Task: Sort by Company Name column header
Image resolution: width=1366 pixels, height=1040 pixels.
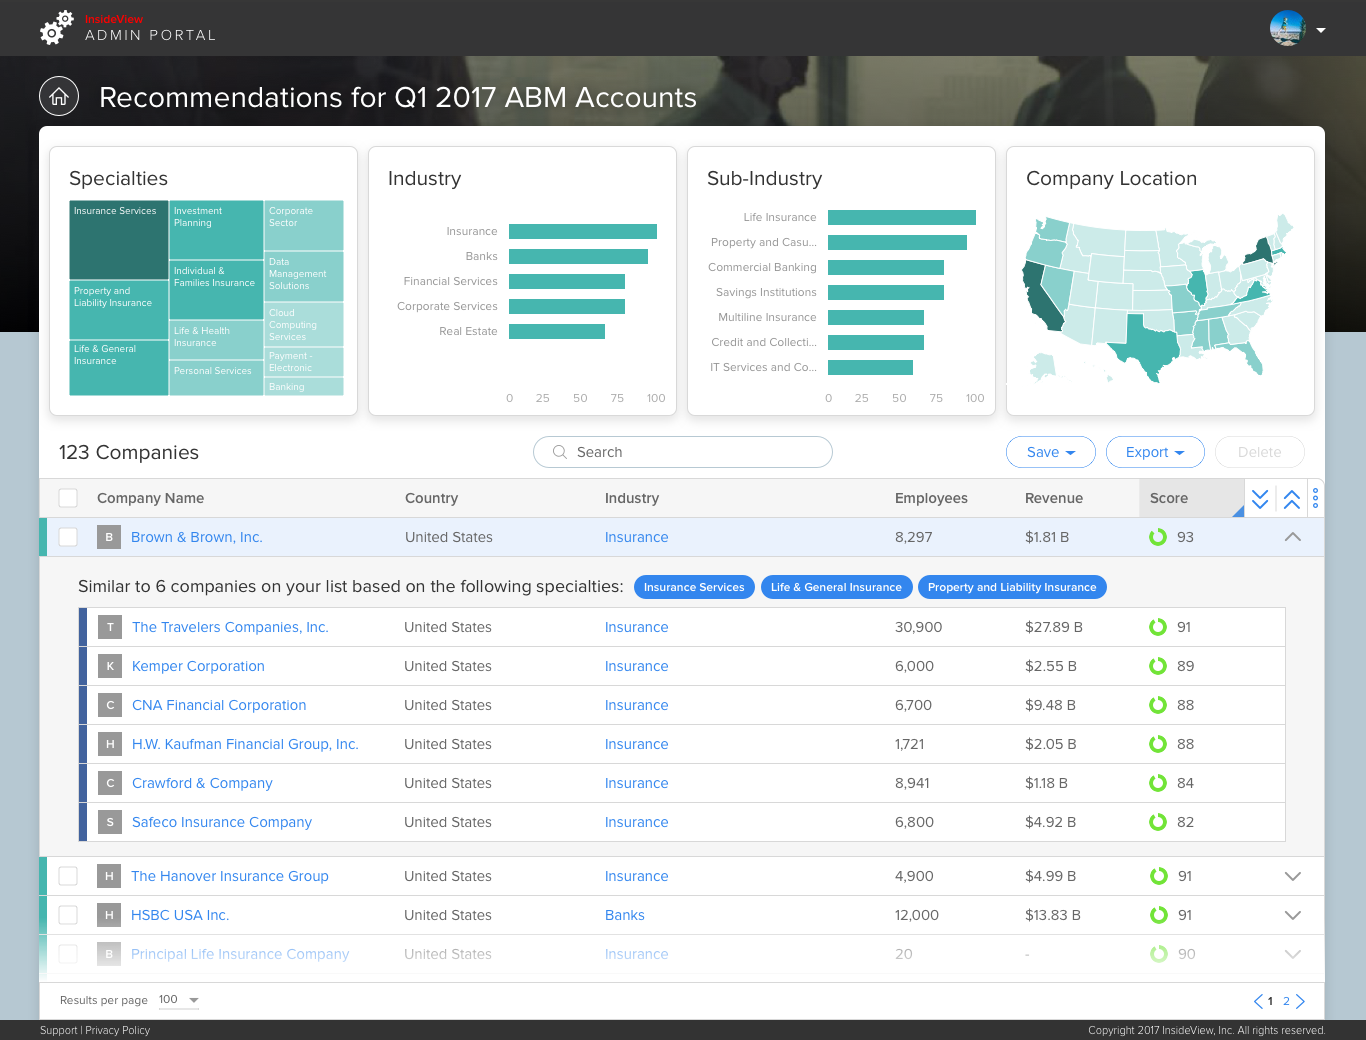Action: pos(150,498)
